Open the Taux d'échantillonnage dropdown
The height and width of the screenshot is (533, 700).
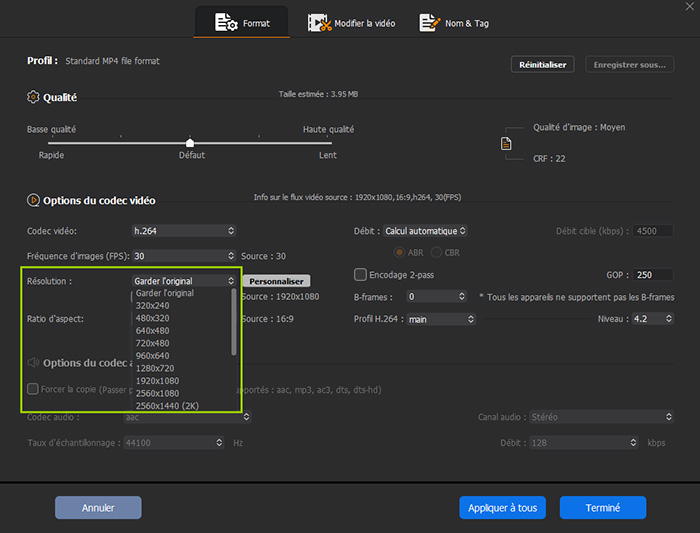click(x=174, y=442)
